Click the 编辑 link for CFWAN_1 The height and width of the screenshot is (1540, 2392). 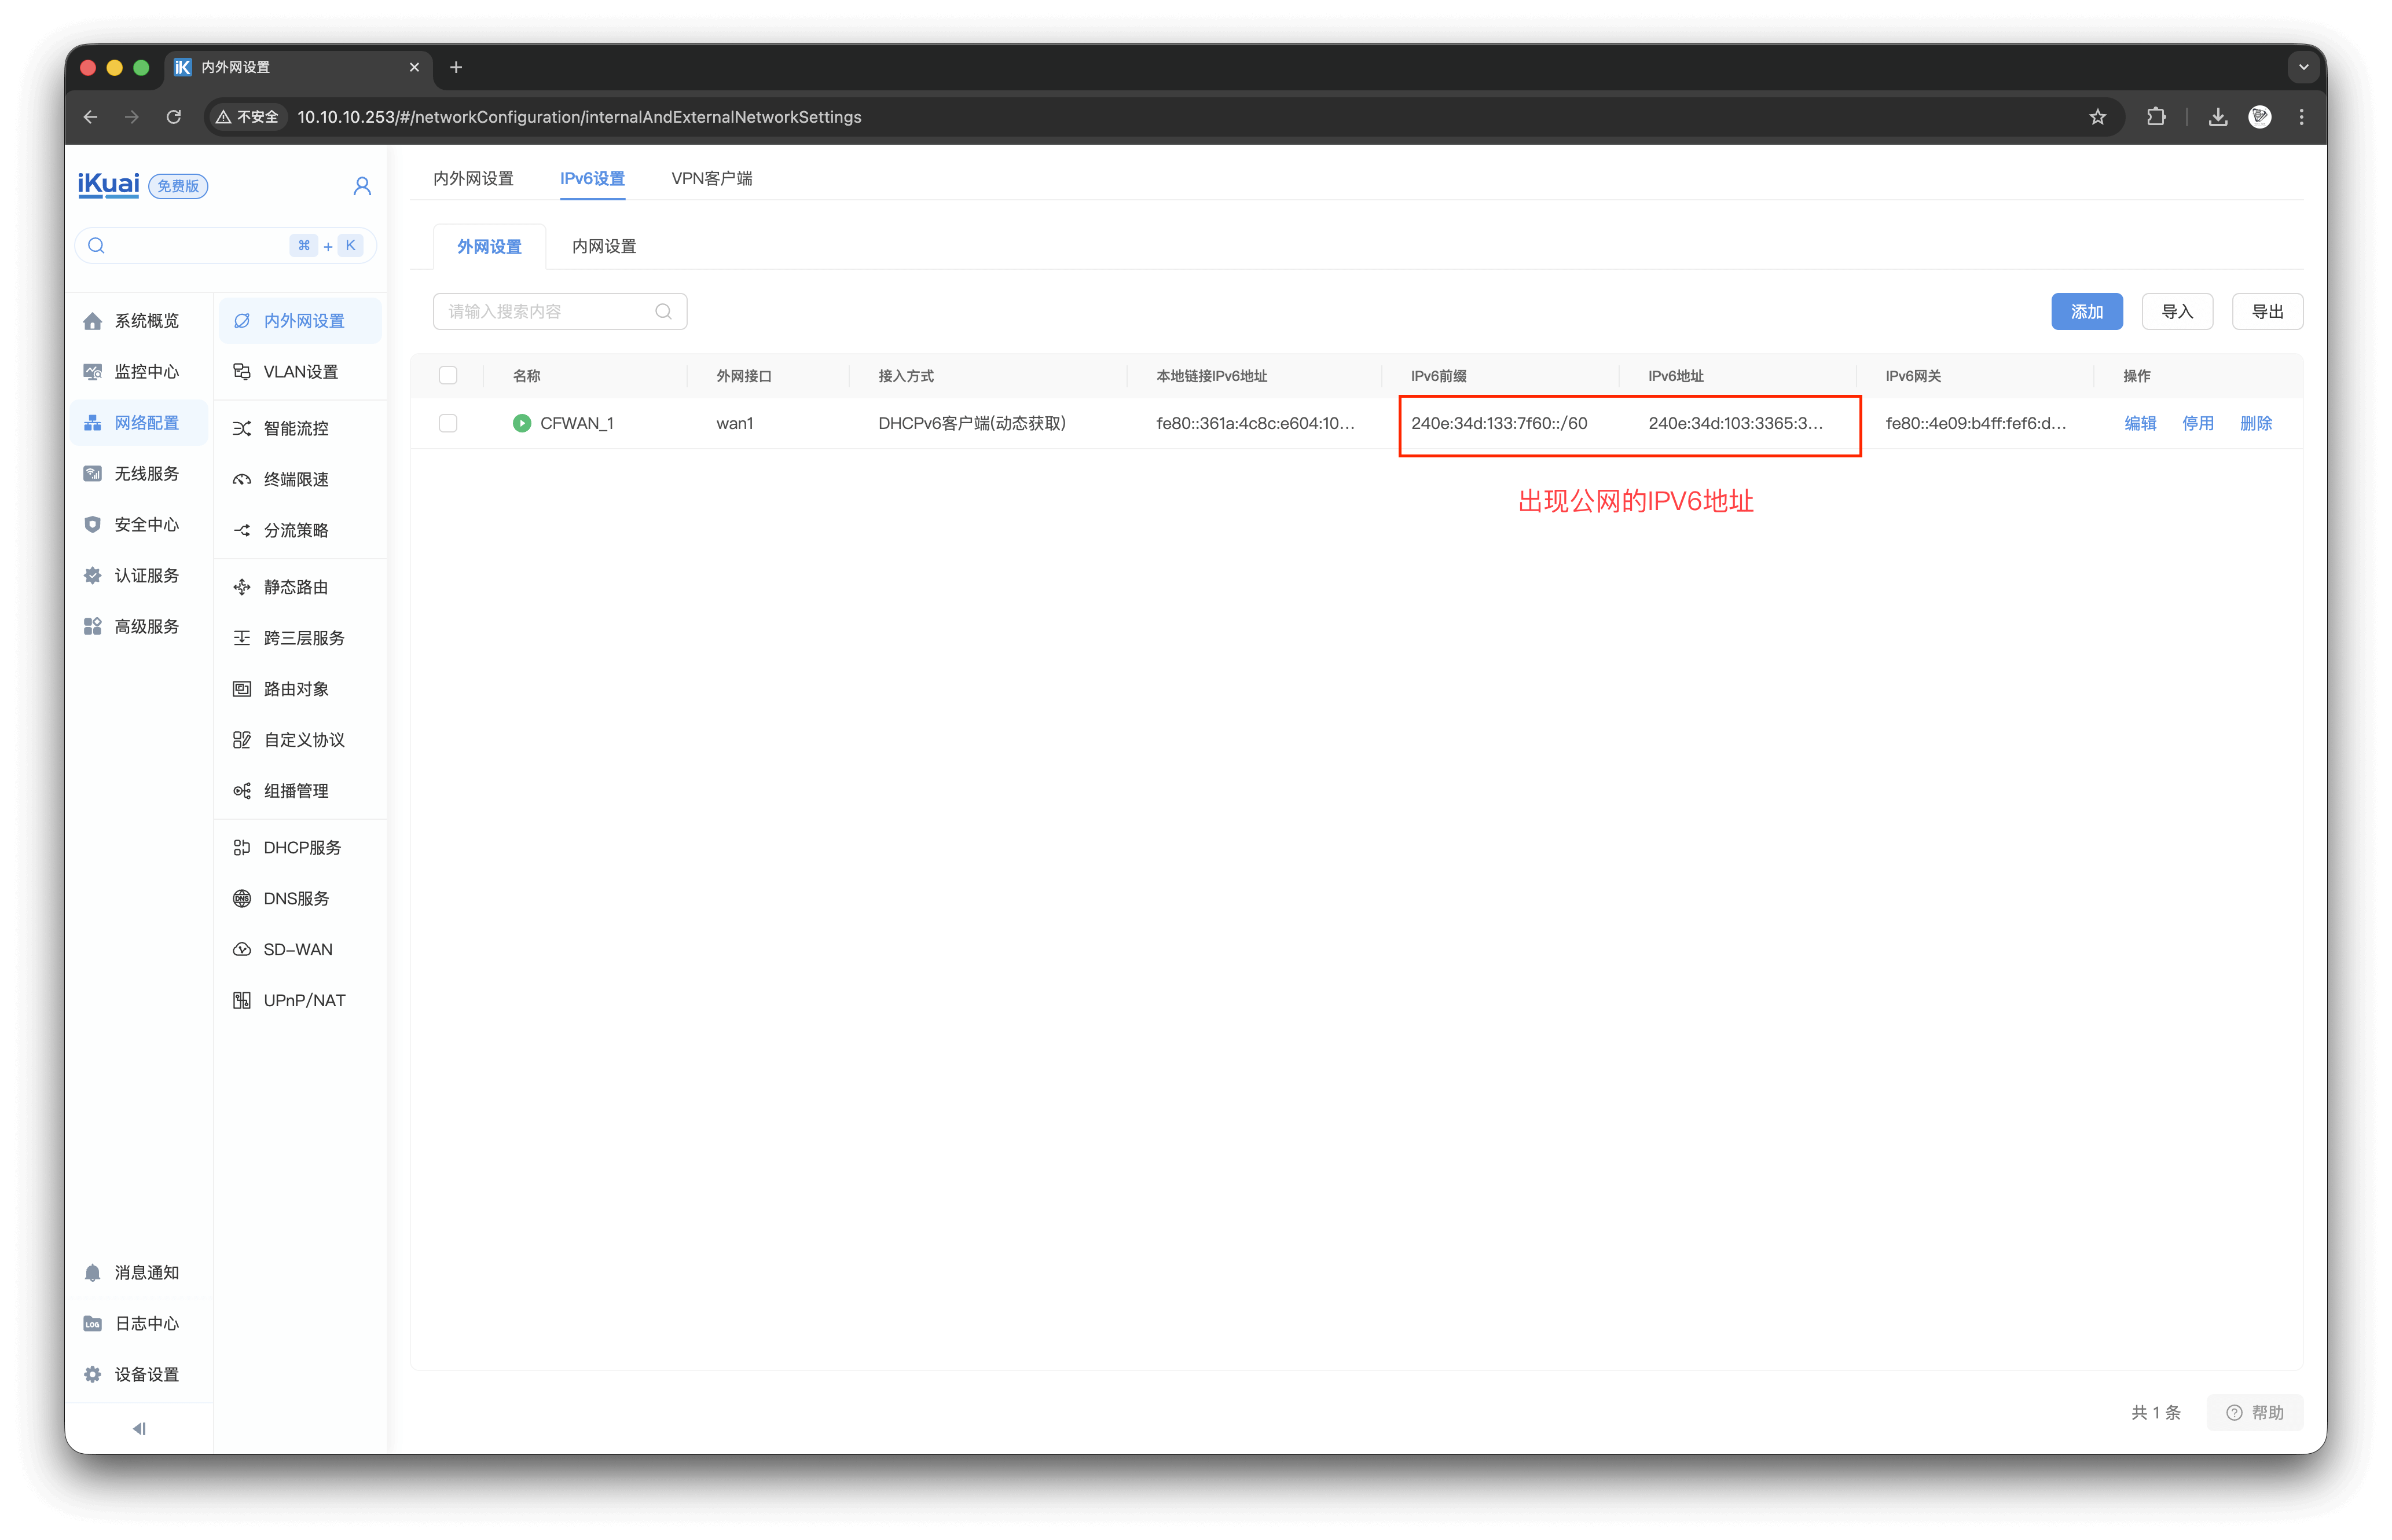click(x=2139, y=423)
